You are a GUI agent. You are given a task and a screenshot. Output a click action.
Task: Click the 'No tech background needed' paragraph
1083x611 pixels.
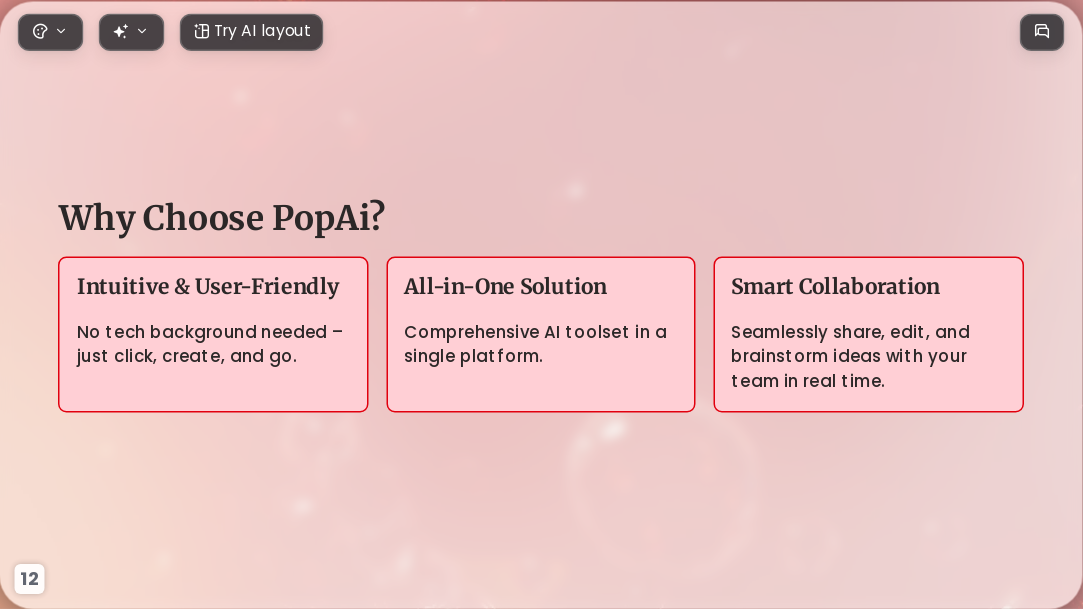tap(210, 344)
